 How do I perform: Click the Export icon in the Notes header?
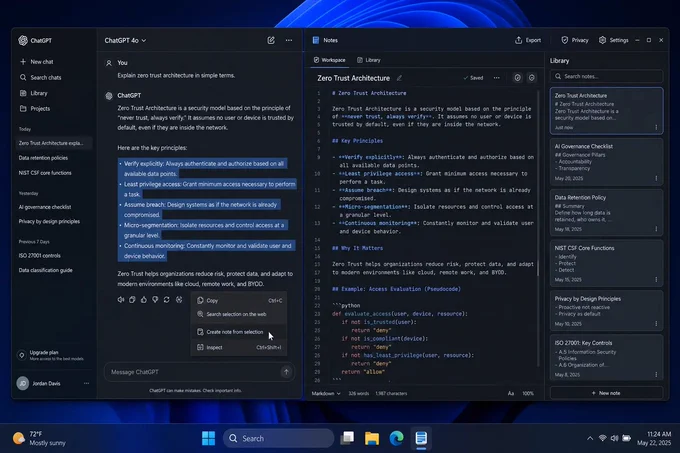[518, 40]
